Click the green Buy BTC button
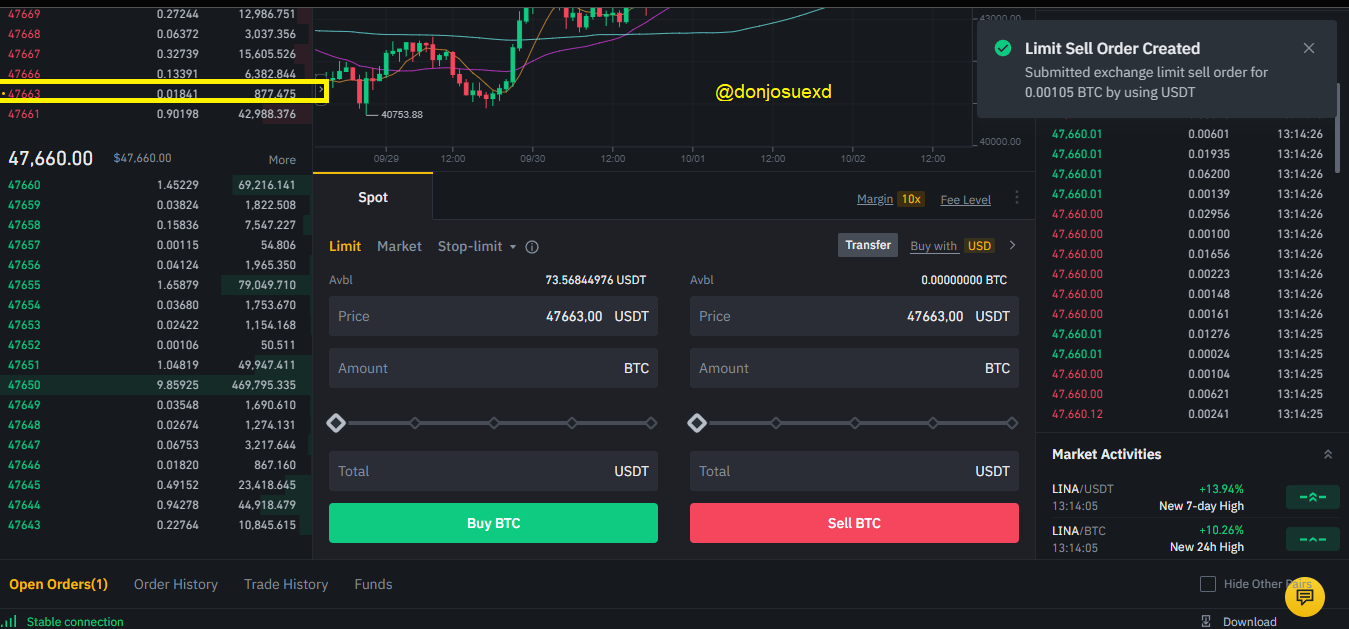This screenshot has width=1349, height=629. coord(493,523)
